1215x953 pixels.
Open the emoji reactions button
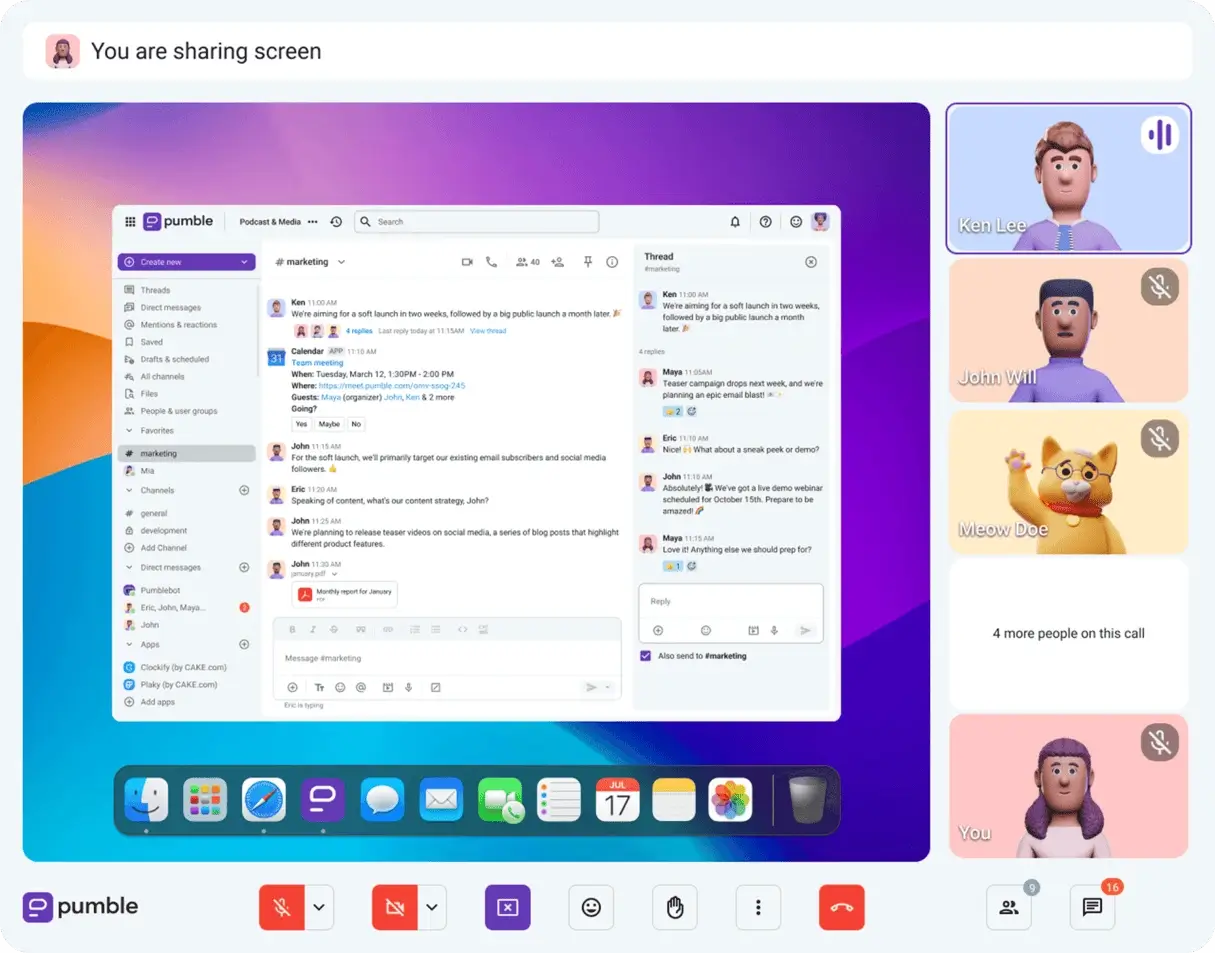[591, 908]
